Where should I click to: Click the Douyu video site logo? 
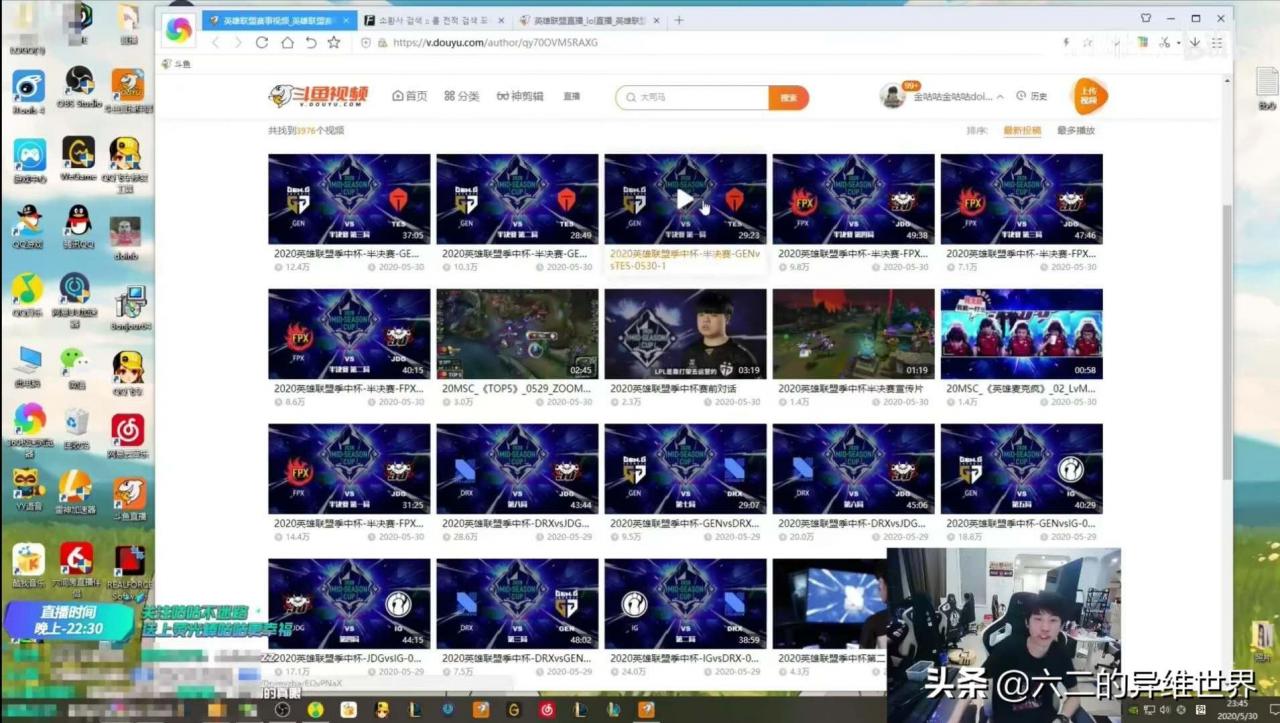(x=319, y=96)
